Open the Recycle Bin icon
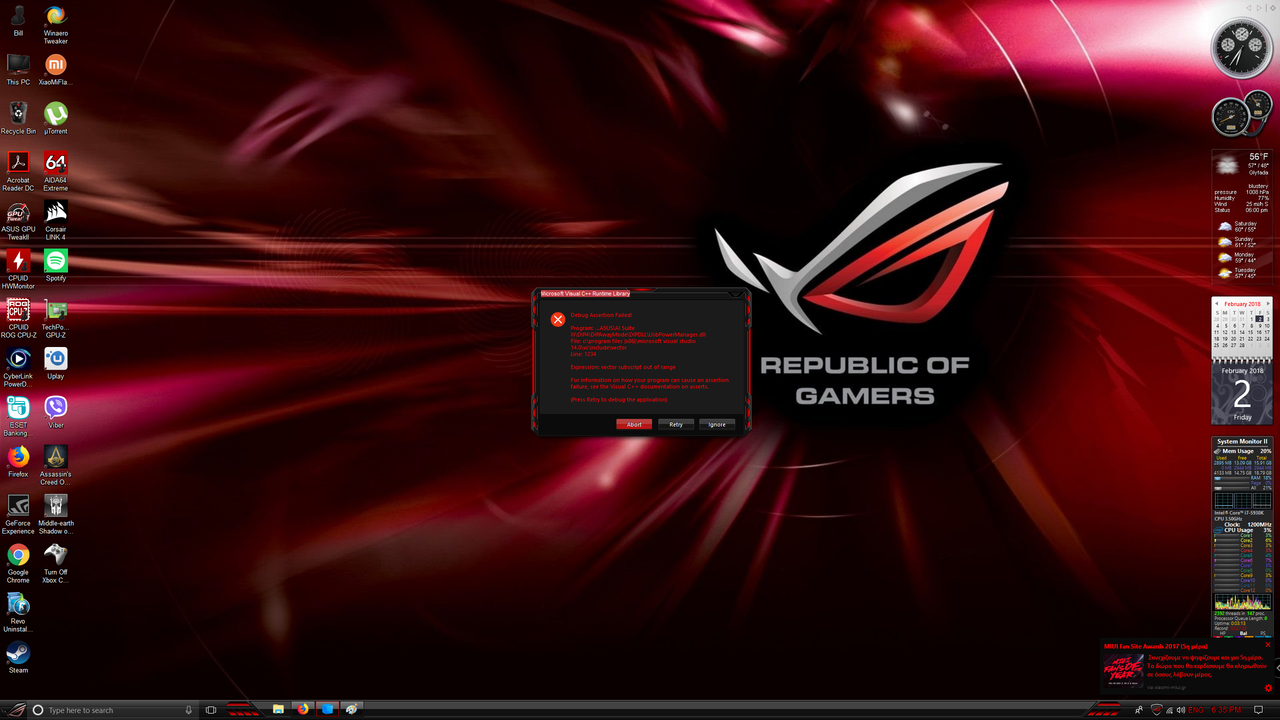This screenshot has height=720, width=1280. tap(18, 118)
